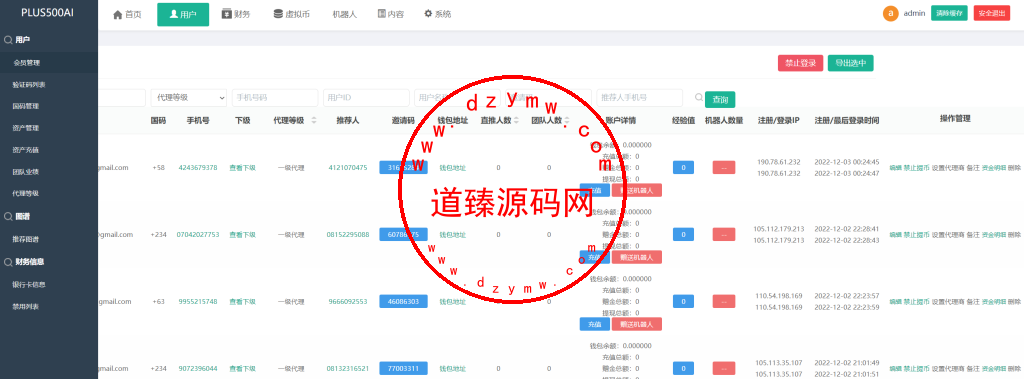Select the 用户 top navigation tab
This screenshot has height=379, width=1024.
click(183, 14)
